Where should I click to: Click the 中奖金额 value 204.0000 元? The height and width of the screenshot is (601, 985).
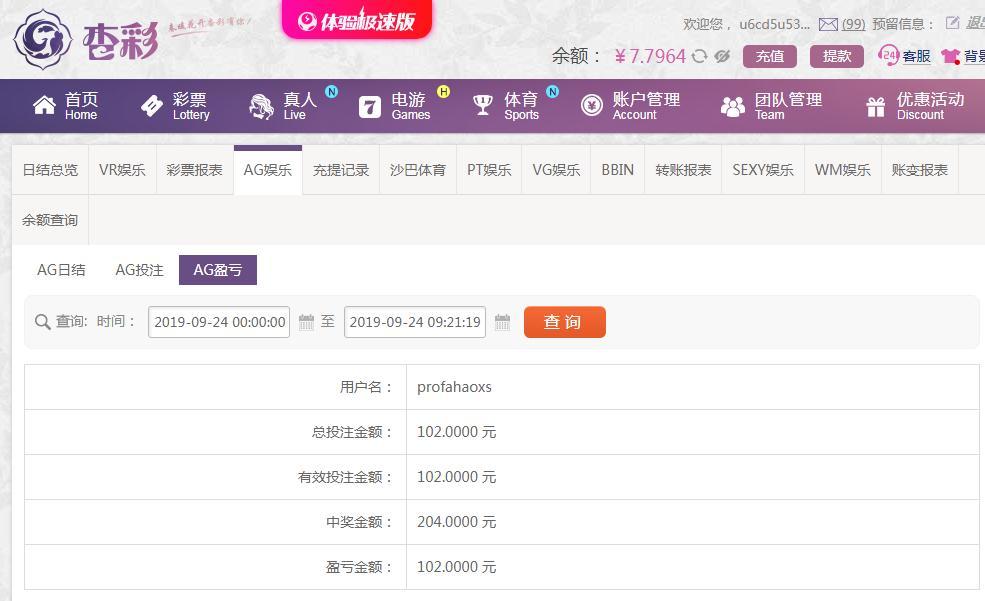[457, 522]
